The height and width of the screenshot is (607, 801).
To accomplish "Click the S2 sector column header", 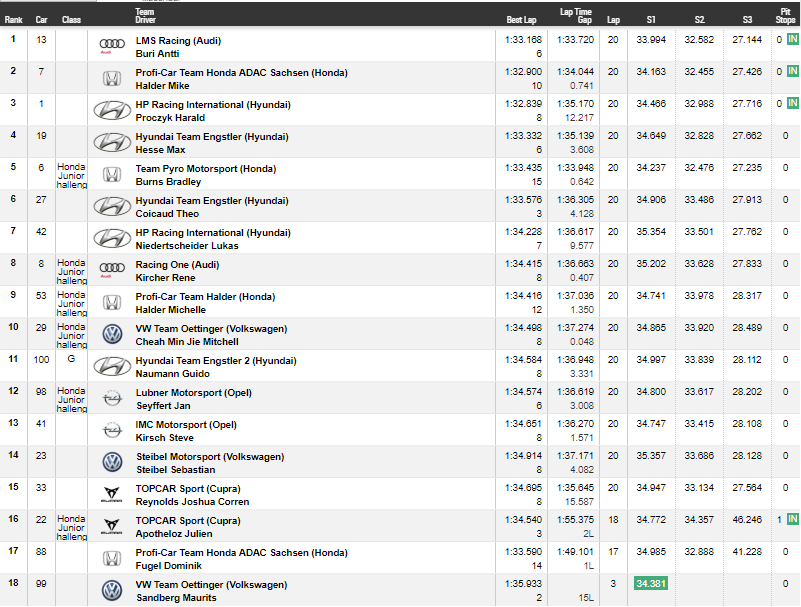I will (x=699, y=20).
